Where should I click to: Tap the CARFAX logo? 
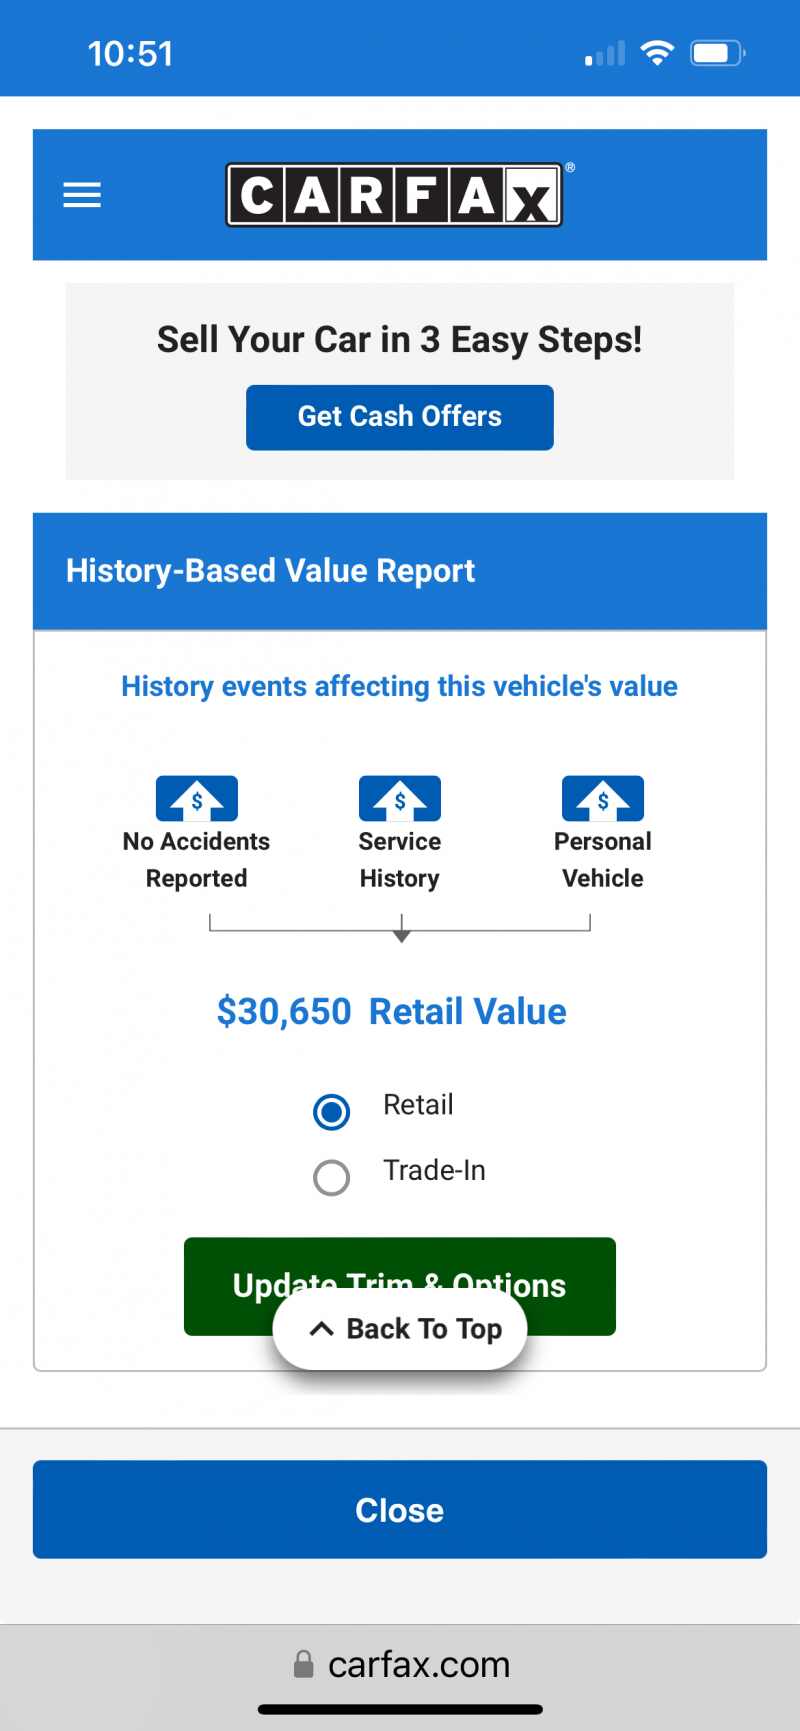tap(394, 195)
